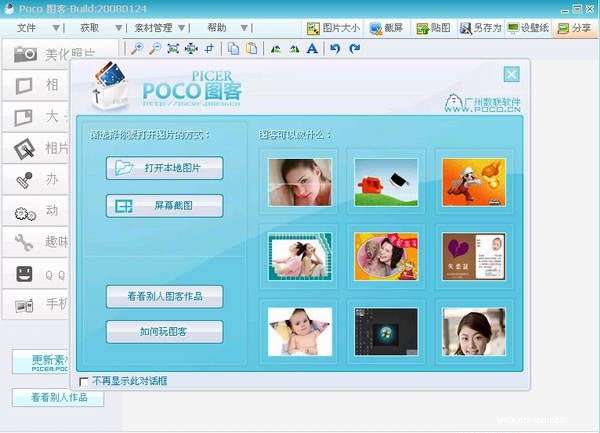The width and height of the screenshot is (600, 433).
Task: Open the 获取 menu
Action: click(90, 28)
